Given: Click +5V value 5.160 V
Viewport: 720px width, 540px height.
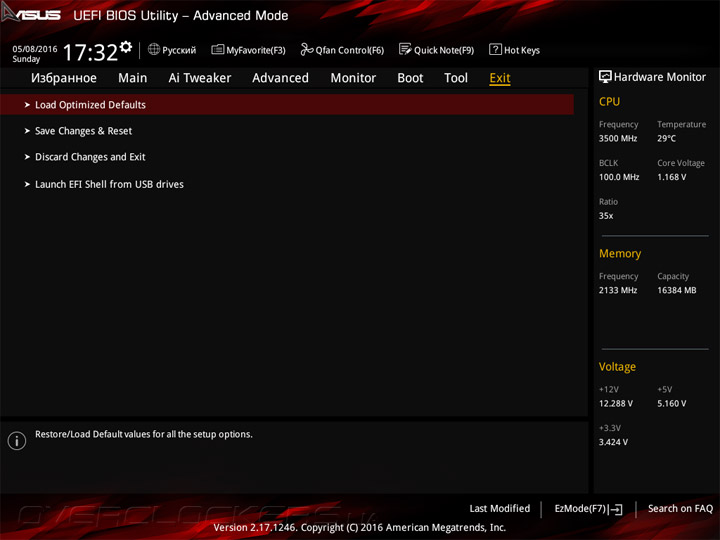Looking at the screenshot, I should tap(672, 404).
